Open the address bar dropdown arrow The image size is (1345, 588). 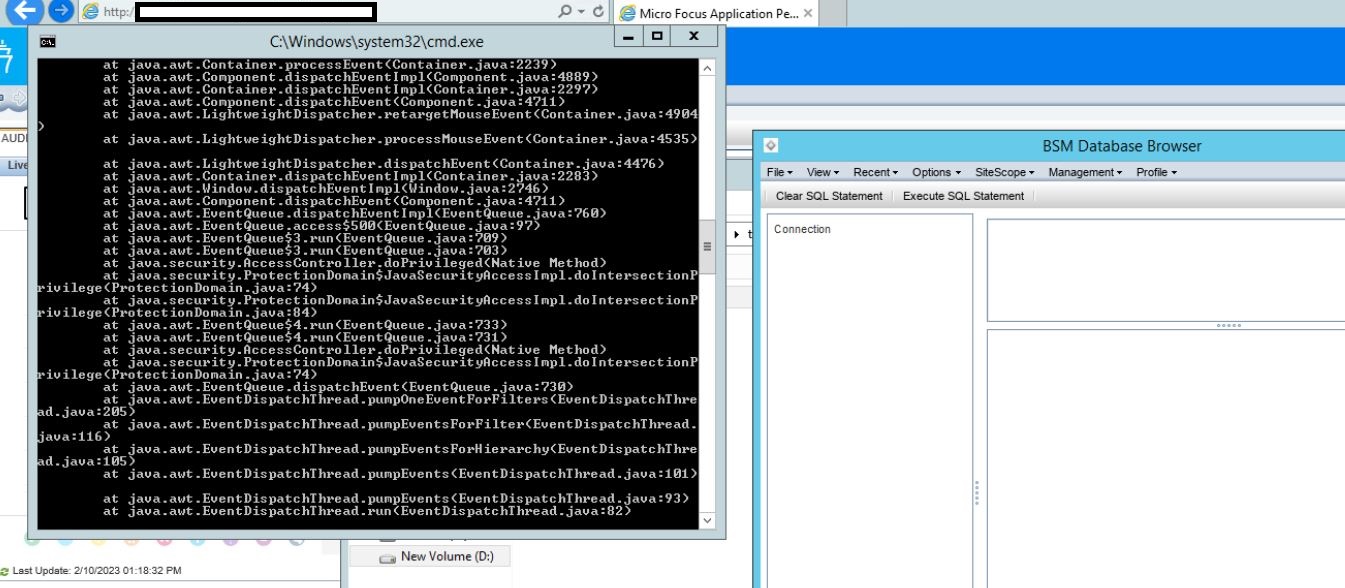pos(581,12)
